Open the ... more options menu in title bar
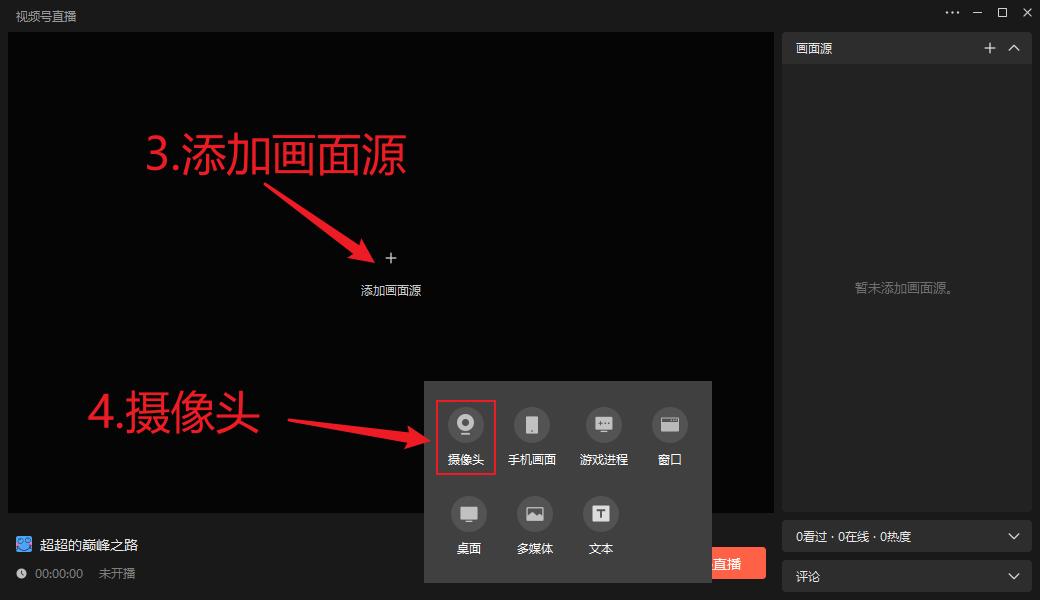 coord(952,12)
